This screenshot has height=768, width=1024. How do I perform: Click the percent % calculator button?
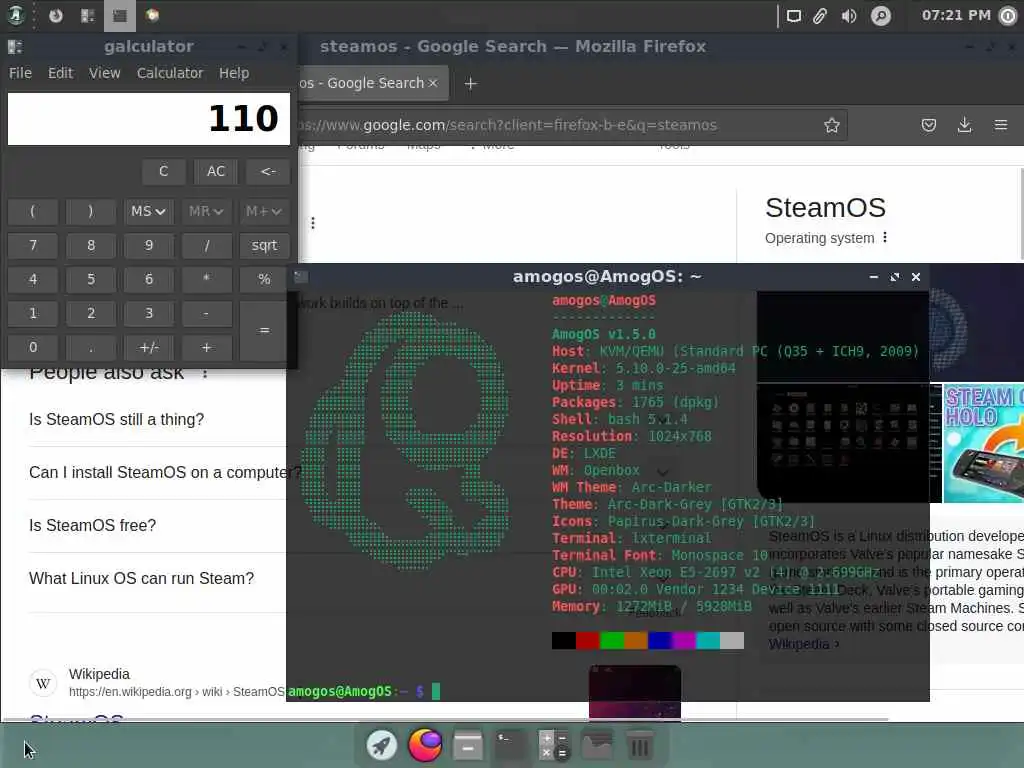pyautogui.click(x=264, y=280)
